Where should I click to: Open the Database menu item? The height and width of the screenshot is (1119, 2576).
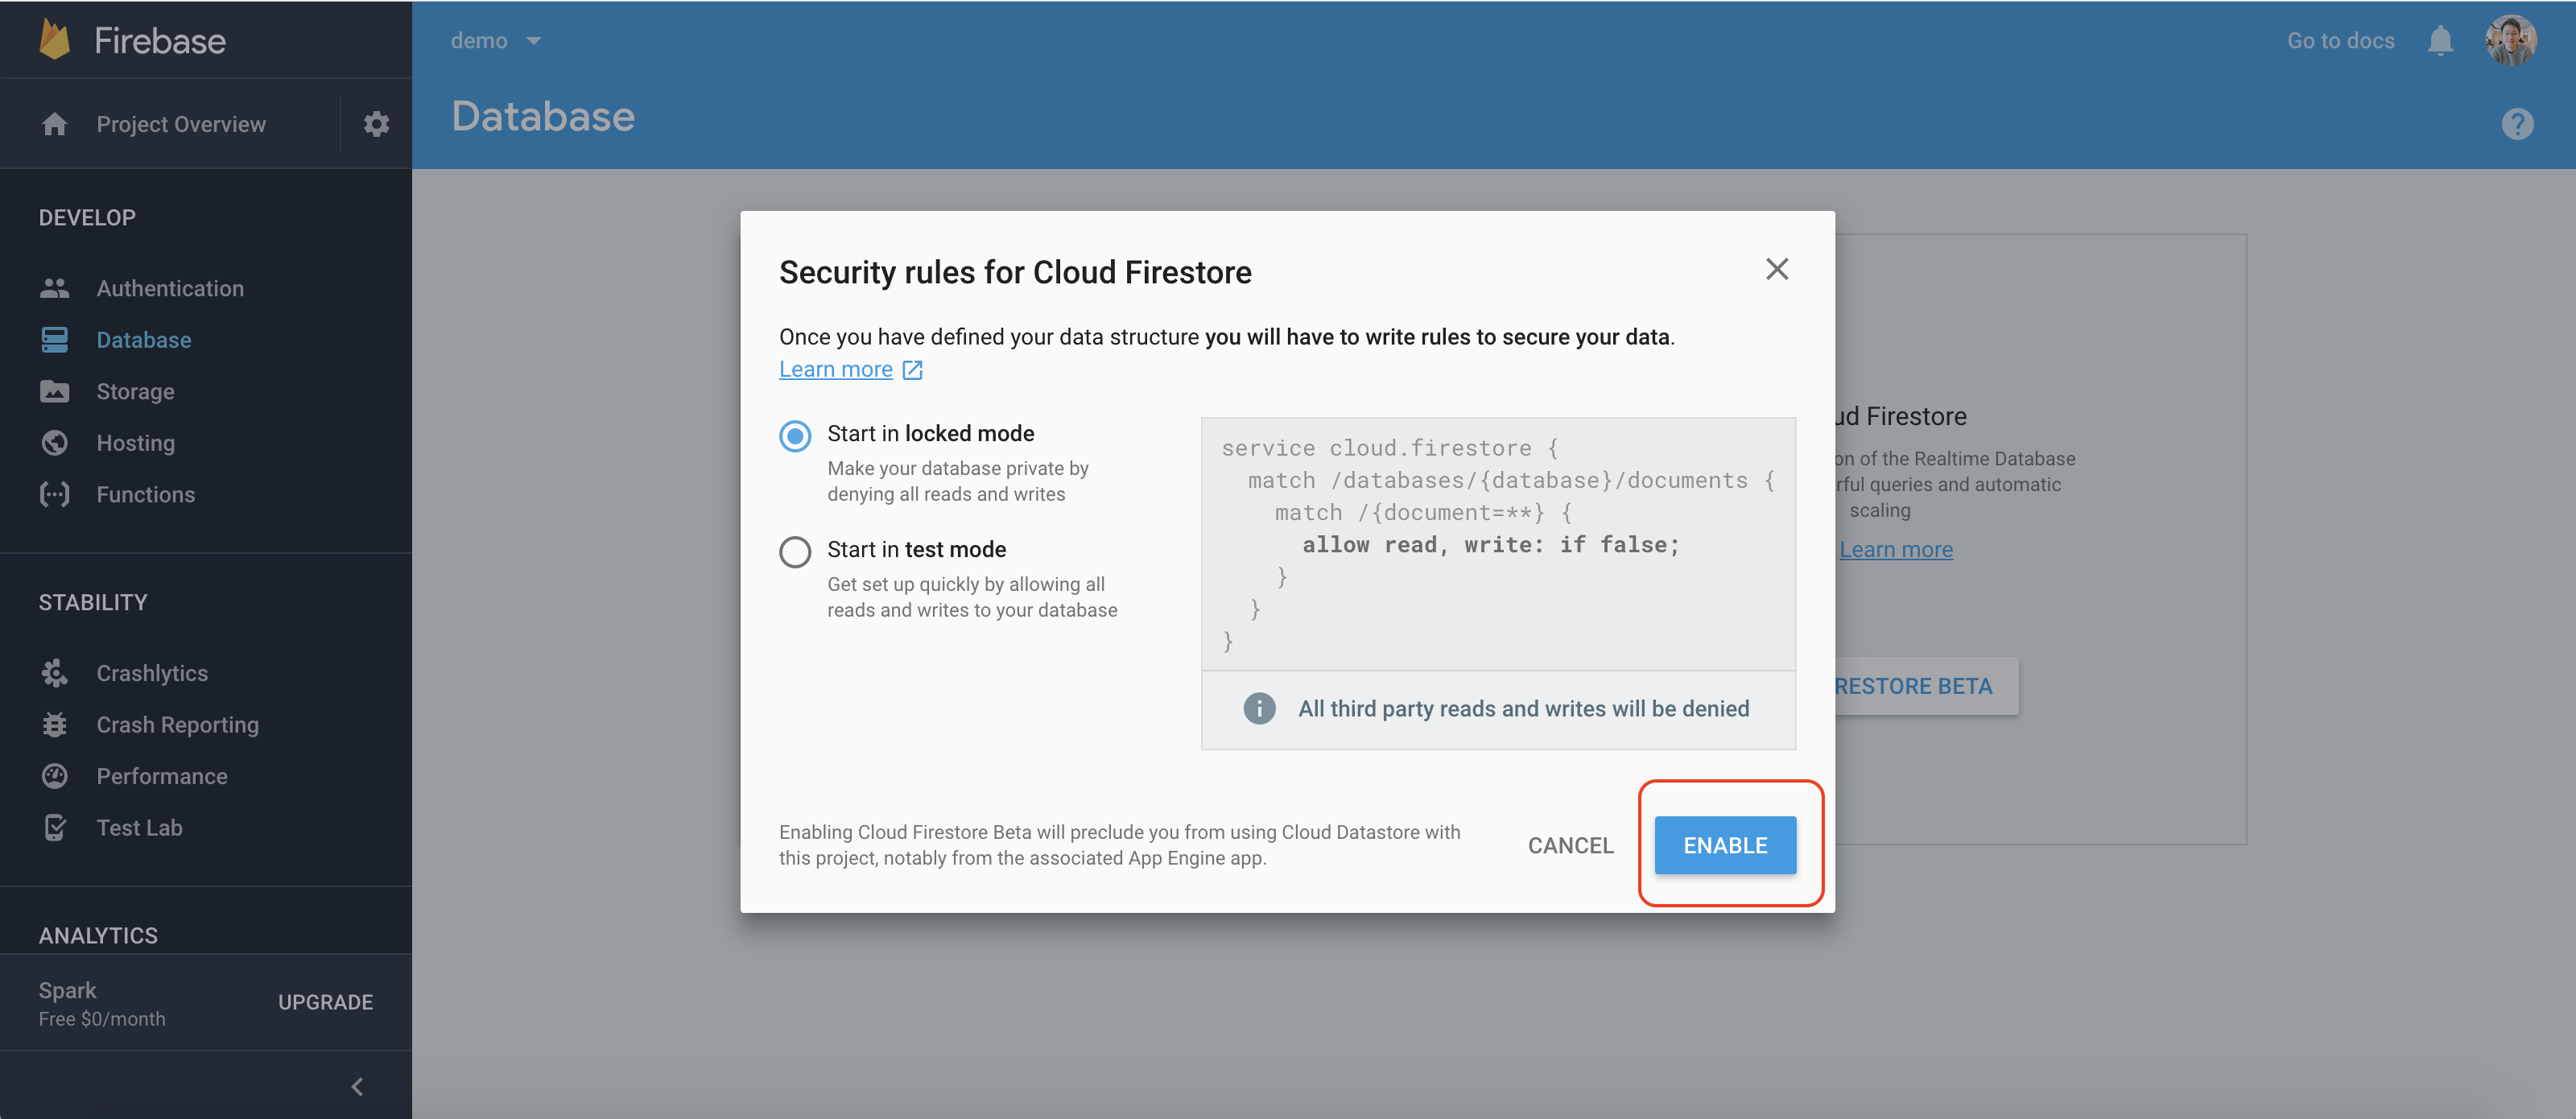[x=143, y=340]
